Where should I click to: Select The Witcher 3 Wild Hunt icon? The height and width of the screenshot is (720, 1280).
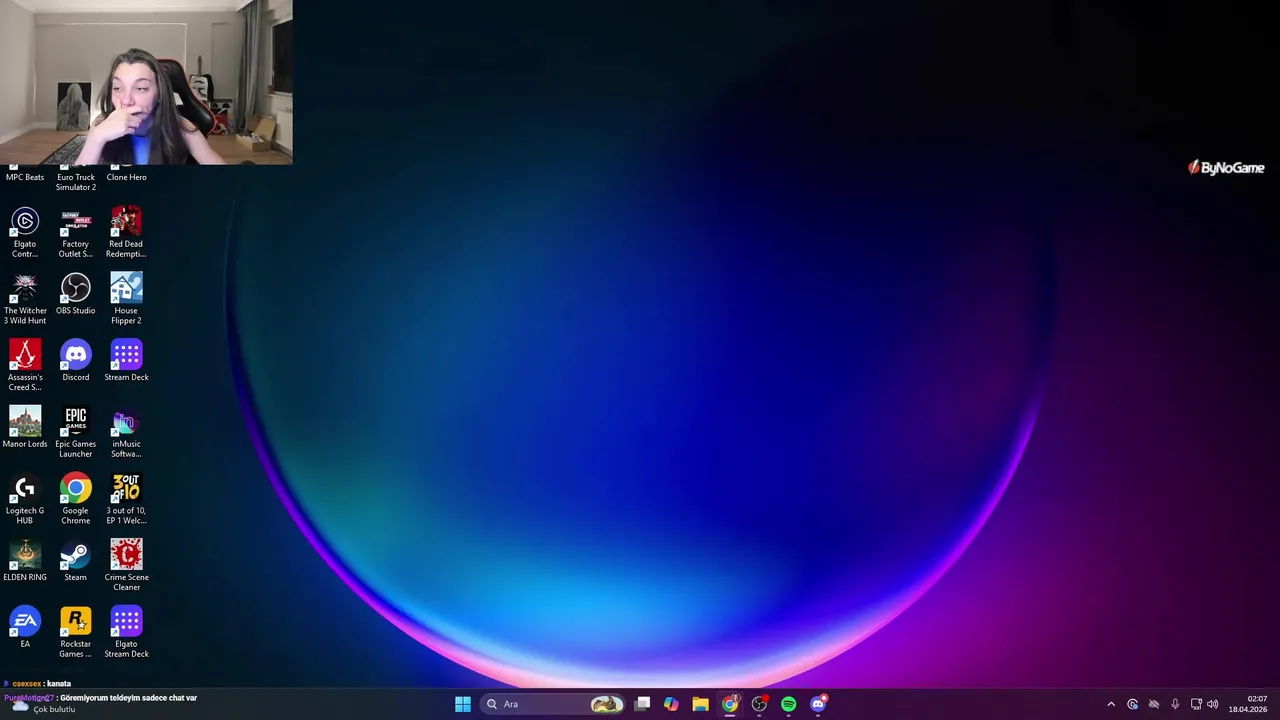point(25,299)
